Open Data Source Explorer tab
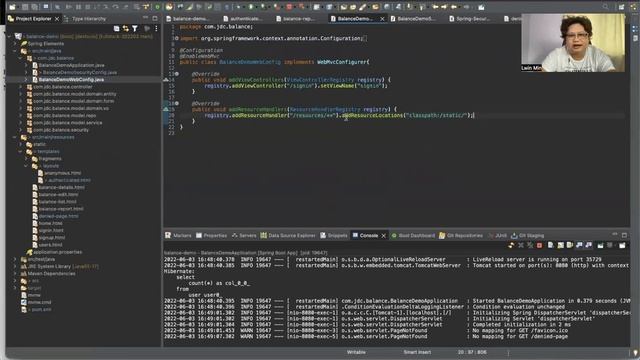640x360 pixels. [x=288, y=236]
